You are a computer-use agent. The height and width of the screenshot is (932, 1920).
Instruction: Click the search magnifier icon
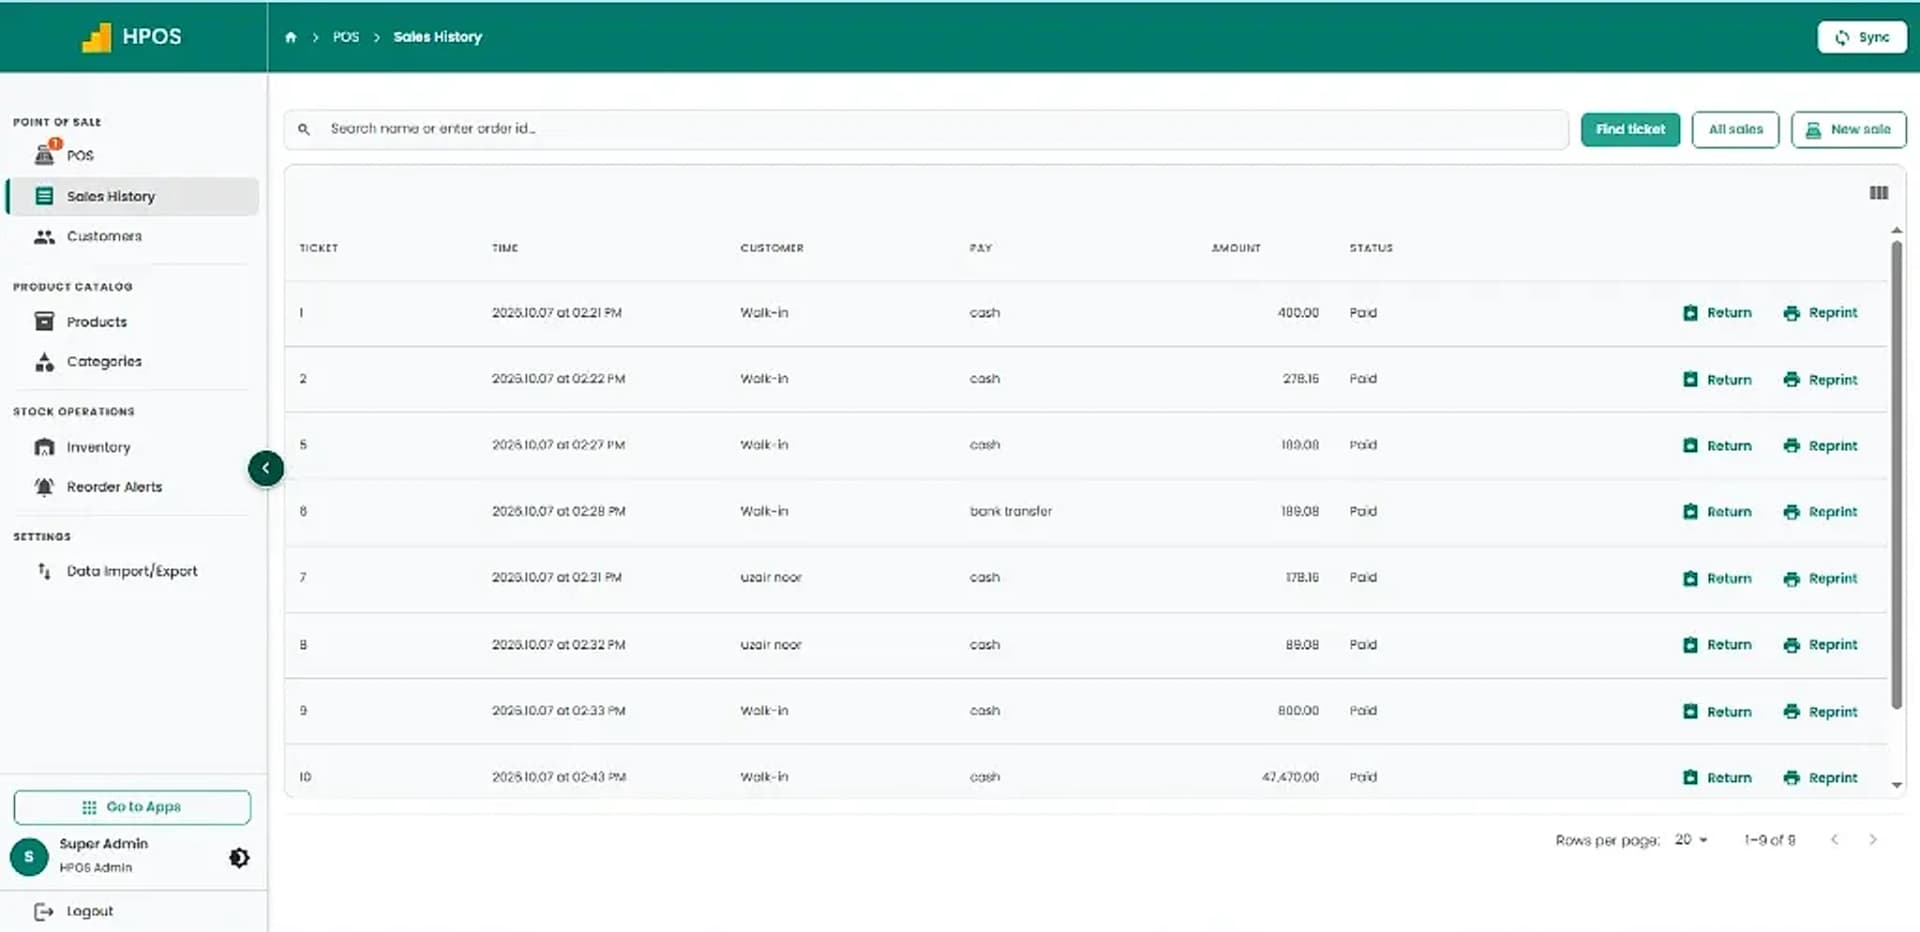[x=304, y=129]
